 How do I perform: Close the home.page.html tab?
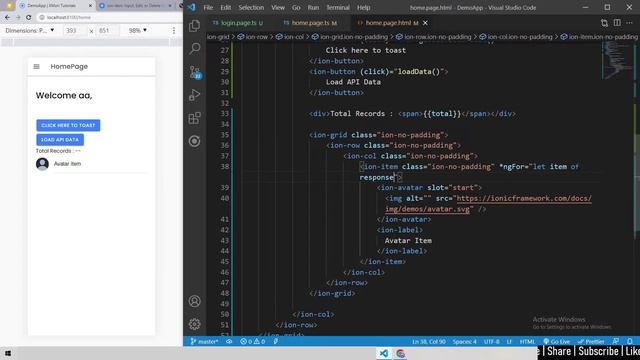425,23
